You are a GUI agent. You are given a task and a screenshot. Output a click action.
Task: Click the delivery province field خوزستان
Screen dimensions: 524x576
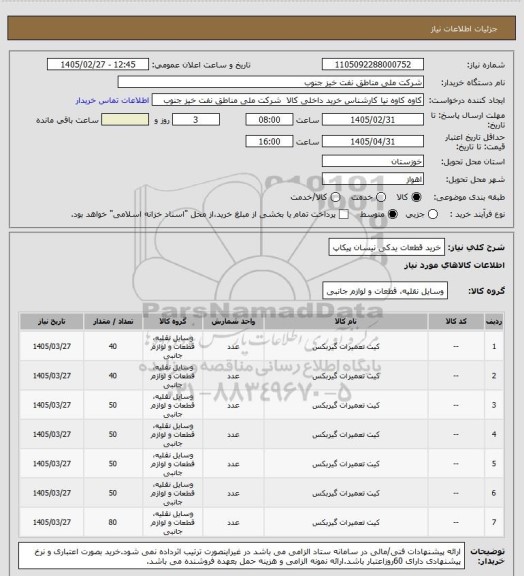(x=373, y=161)
